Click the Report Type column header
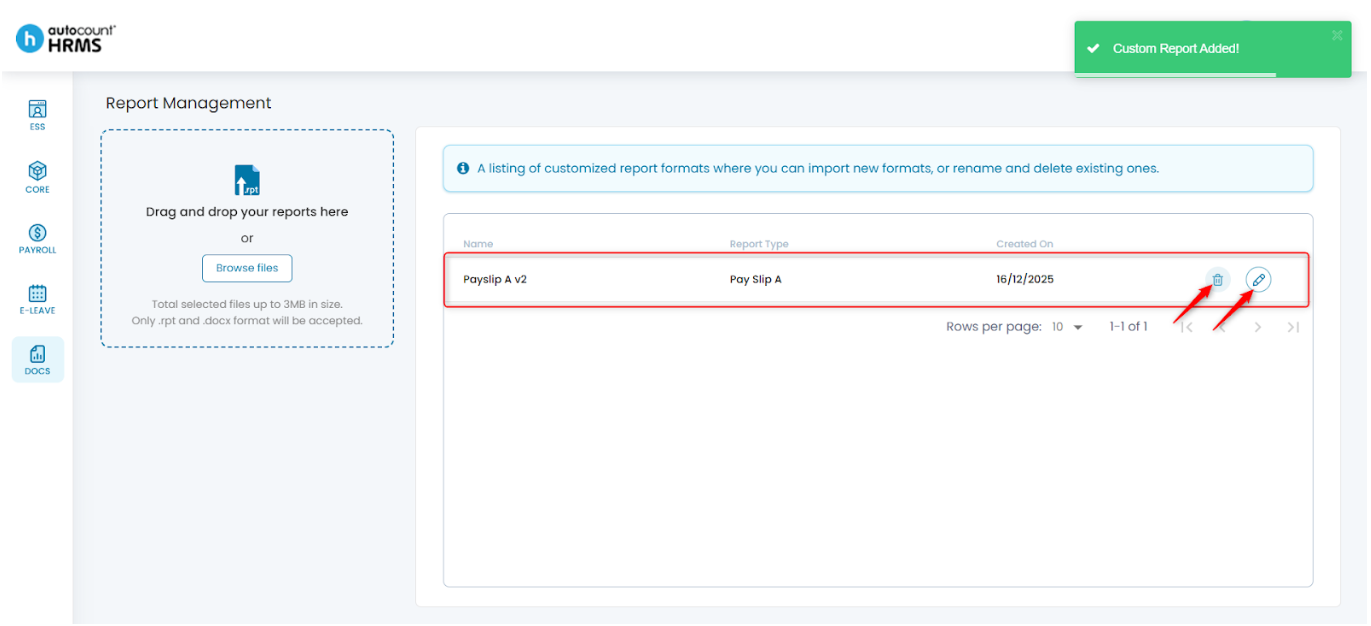 coord(759,244)
